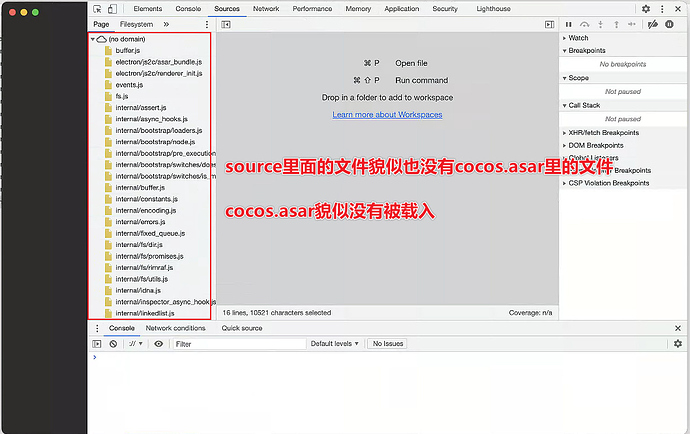This screenshot has width=690, height=434.
Task: Click the Step debugger arrow icon
Action: pos(631,25)
